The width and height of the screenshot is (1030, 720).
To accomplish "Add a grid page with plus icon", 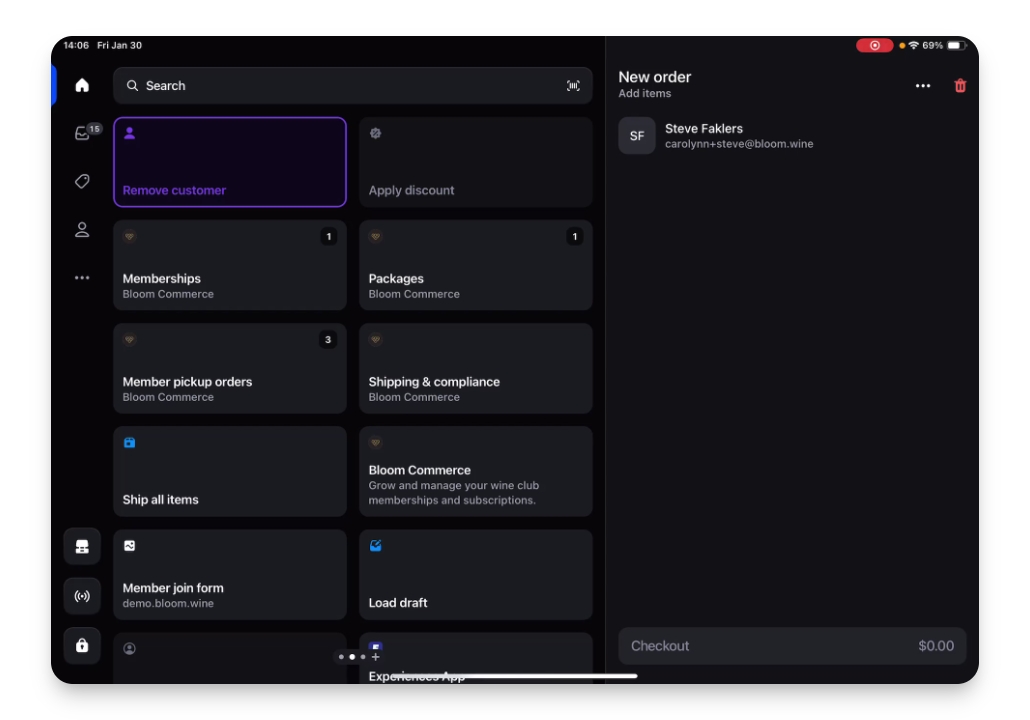I will [x=376, y=656].
